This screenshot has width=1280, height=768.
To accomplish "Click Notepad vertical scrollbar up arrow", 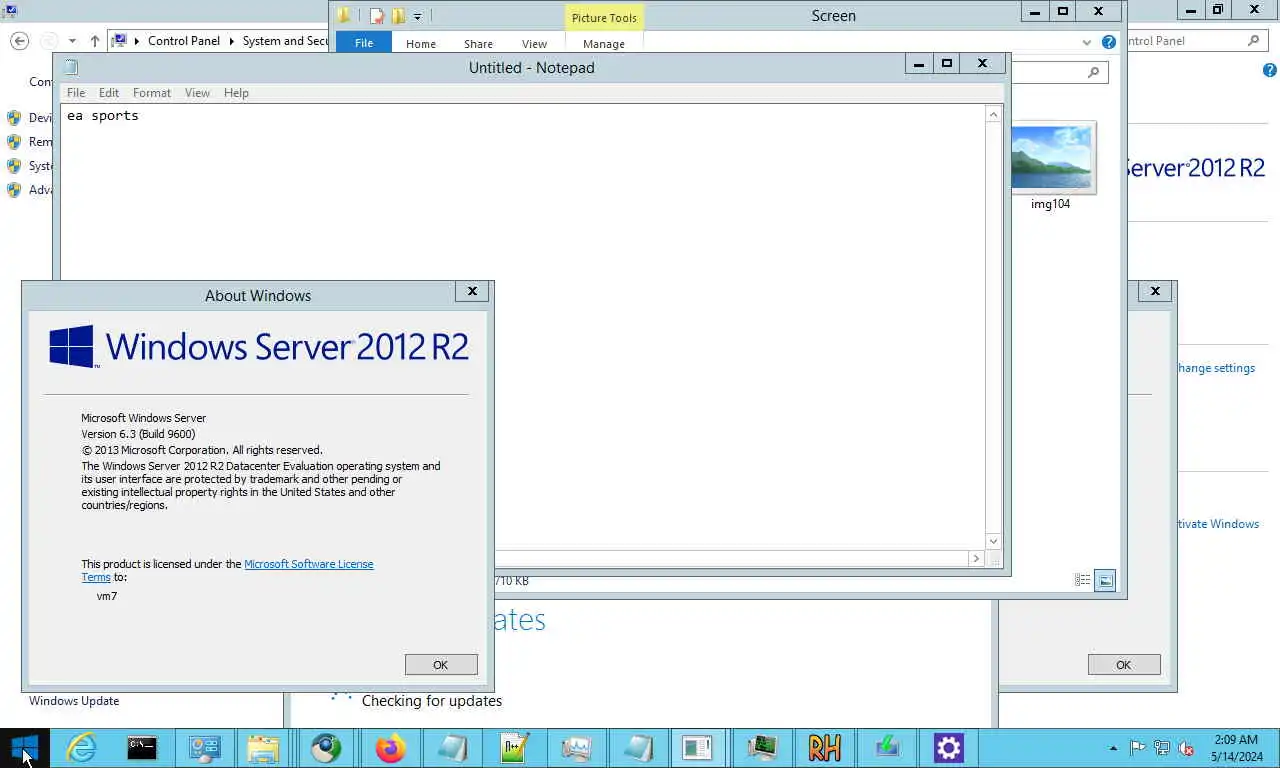I will (x=993, y=115).
